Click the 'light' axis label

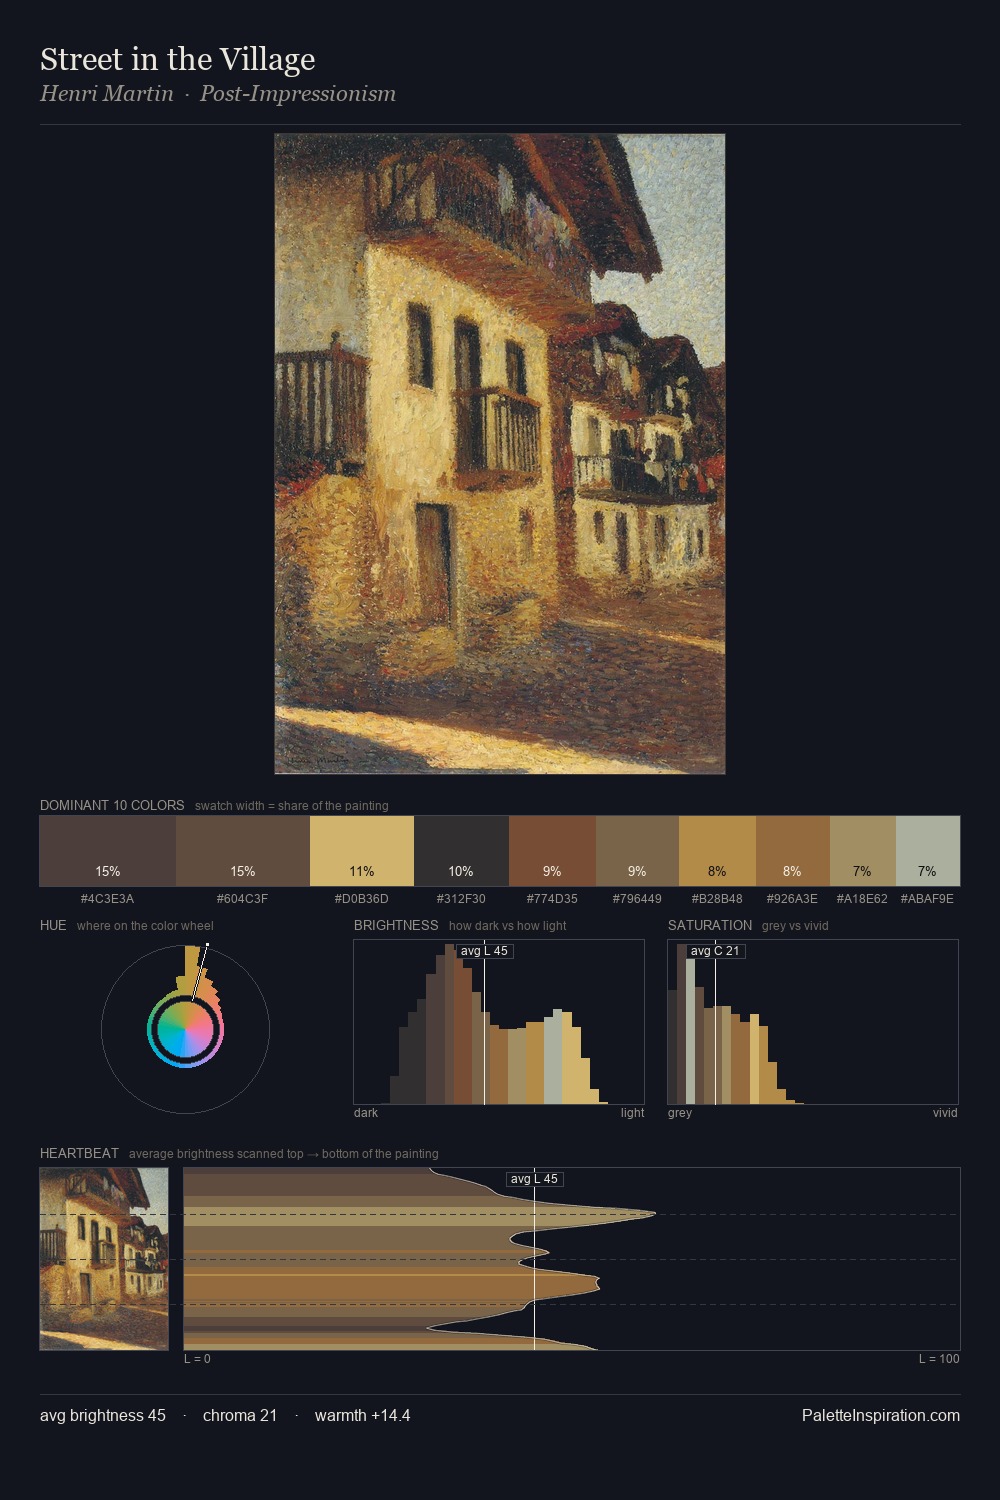(633, 1113)
